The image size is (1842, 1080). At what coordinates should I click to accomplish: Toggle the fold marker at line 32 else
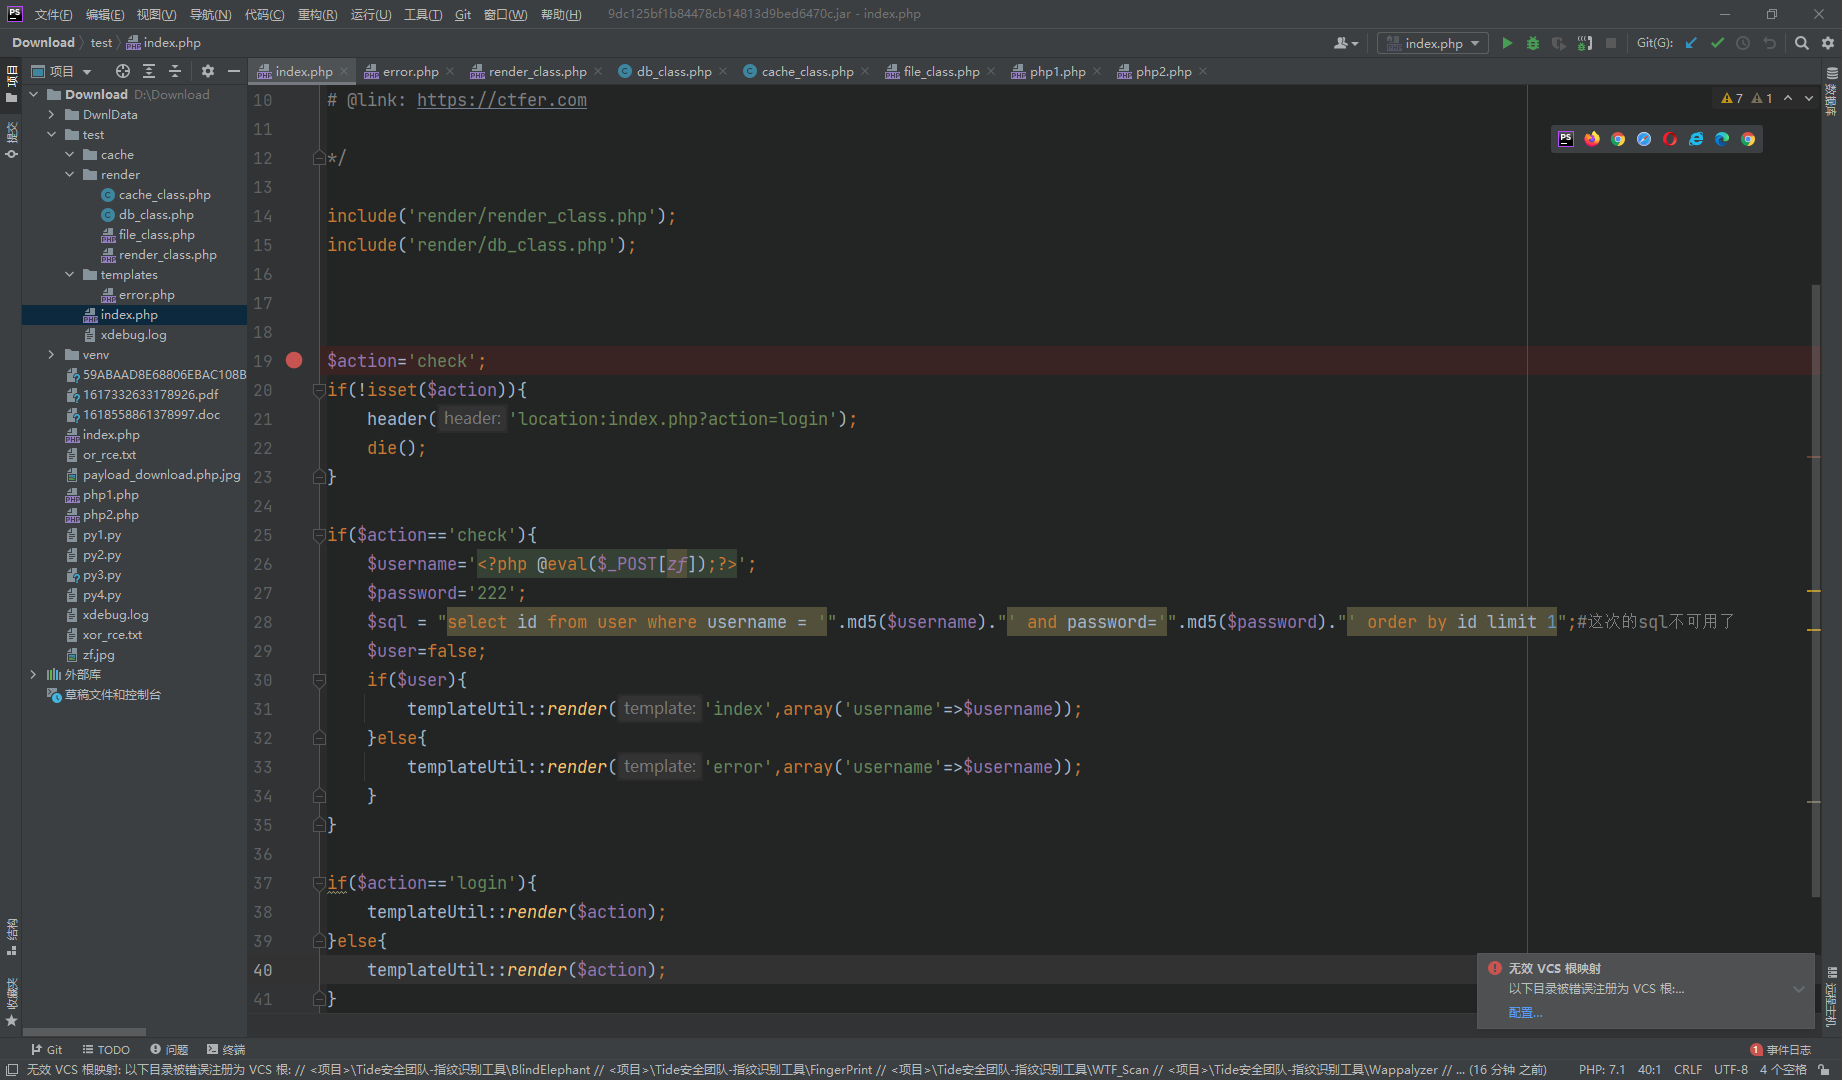click(x=319, y=738)
